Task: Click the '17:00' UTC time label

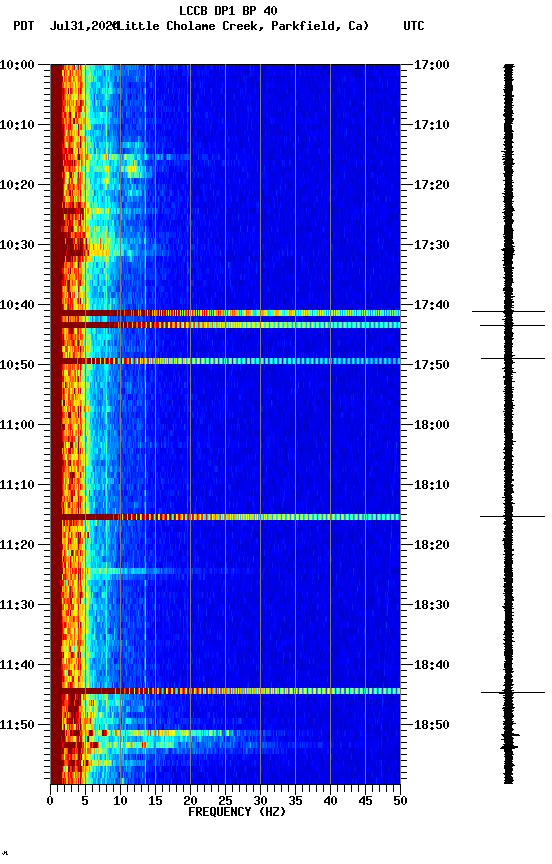Action: click(x=432, y=65)
